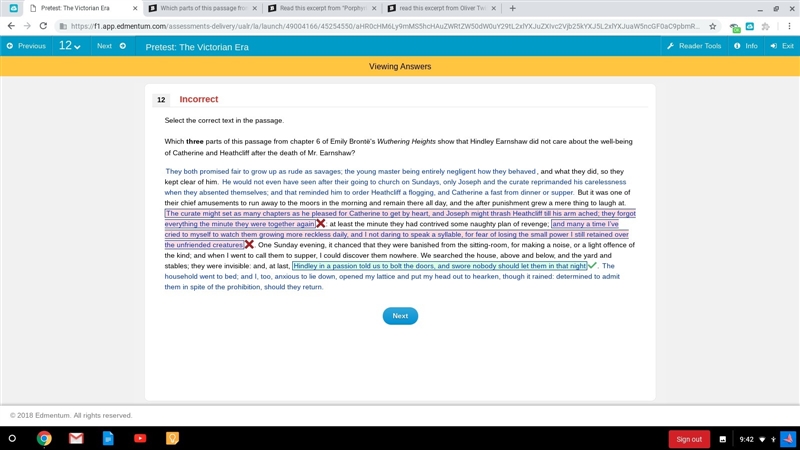The width and height of the screenshot is (800, 450).
Task: Click the user avatar in the shelf
Action: point(788,439)
